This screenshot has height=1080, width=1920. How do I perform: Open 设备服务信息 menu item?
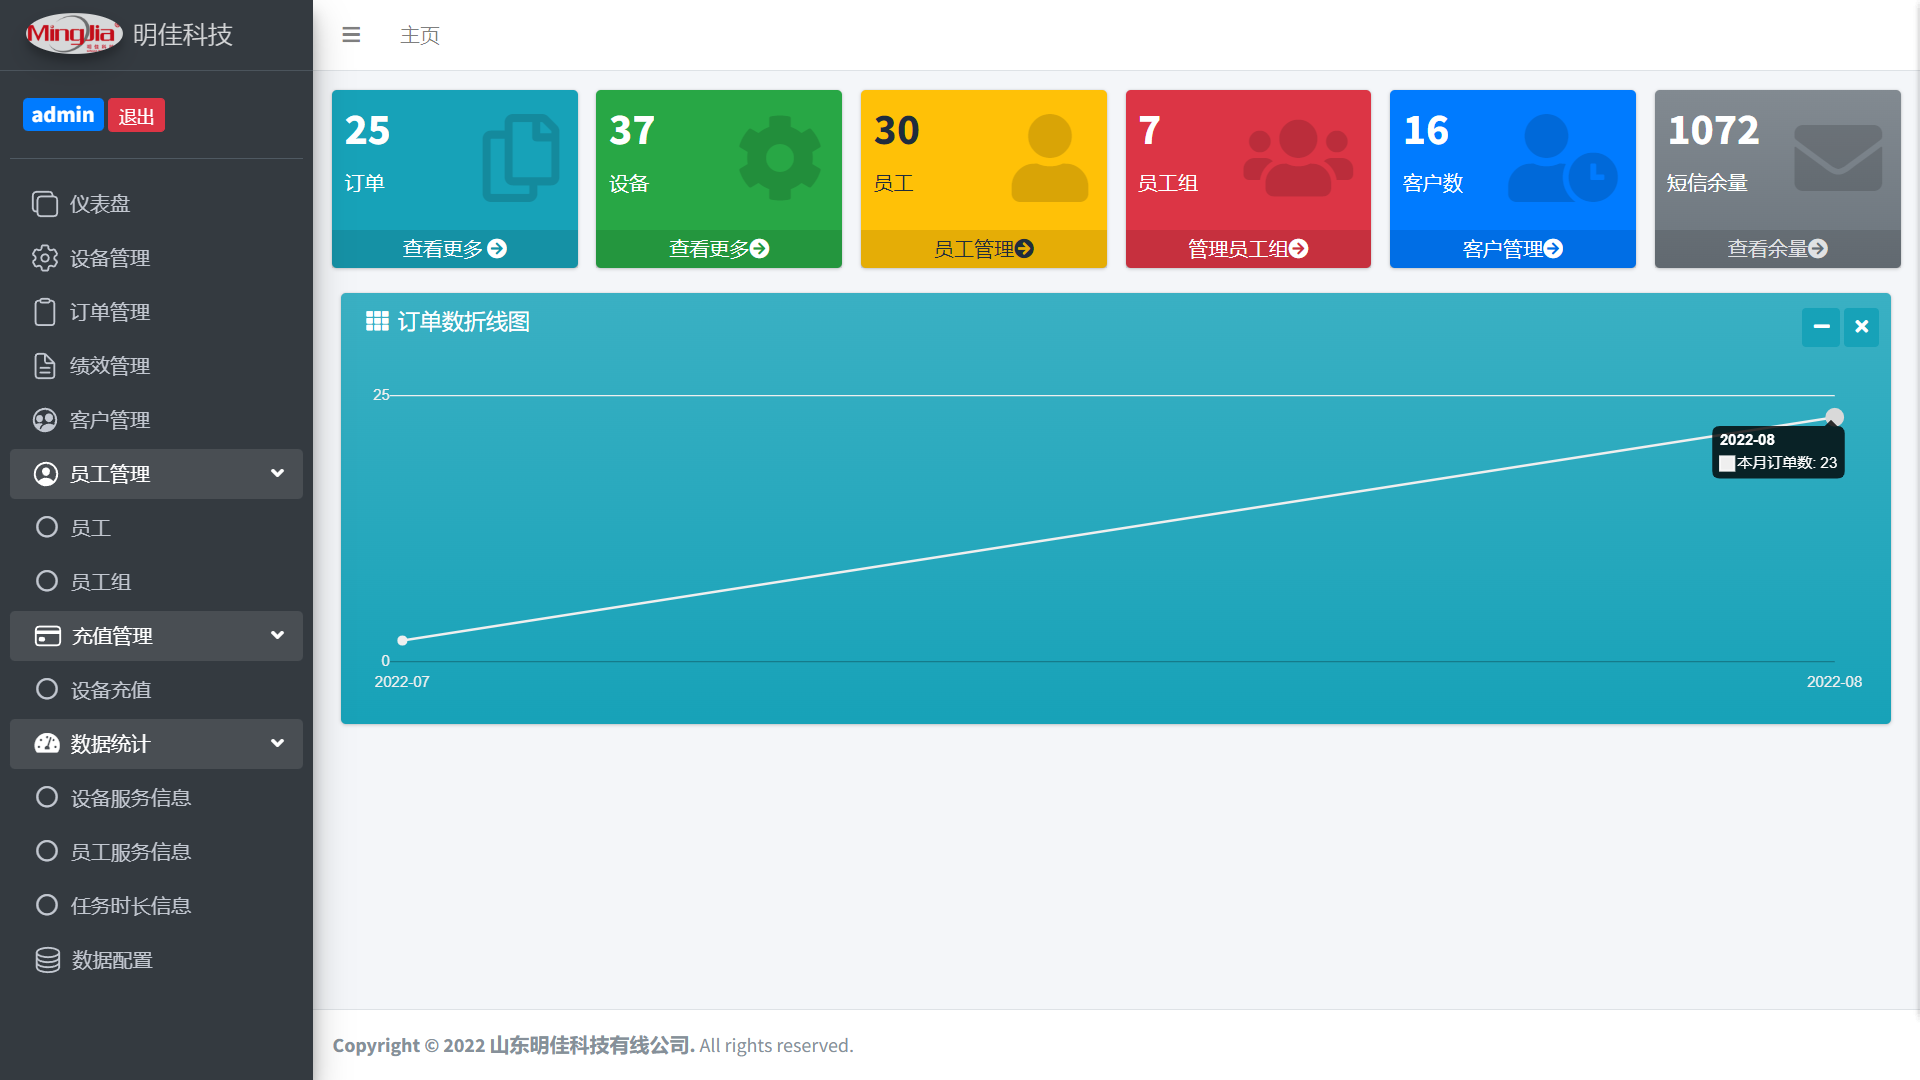coord(130,798)
